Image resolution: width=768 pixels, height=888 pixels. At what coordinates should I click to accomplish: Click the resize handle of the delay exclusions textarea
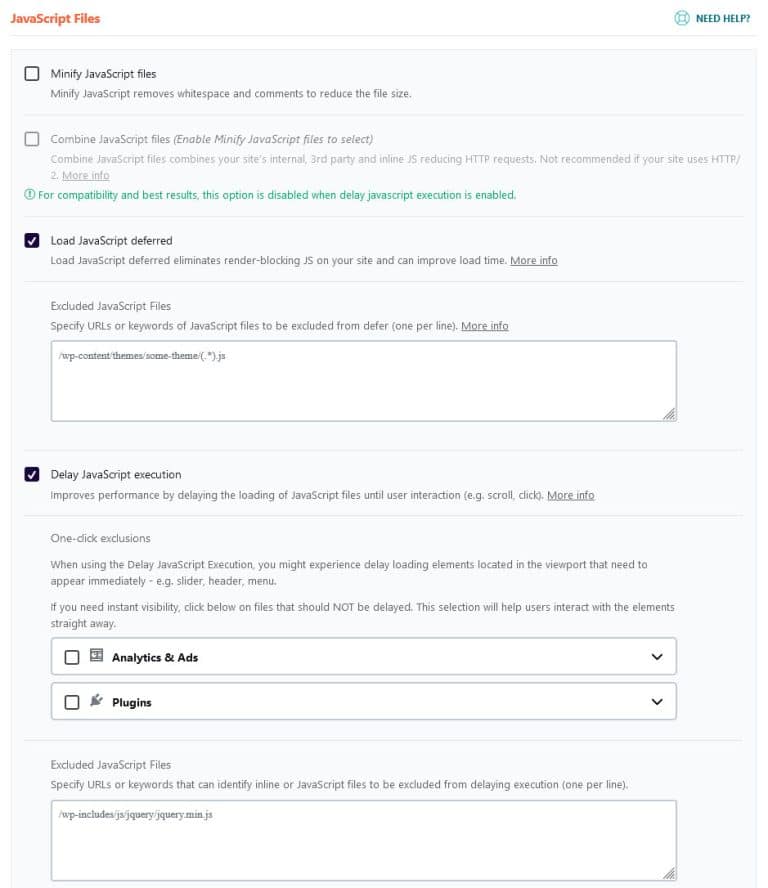(x=669, y=874)
